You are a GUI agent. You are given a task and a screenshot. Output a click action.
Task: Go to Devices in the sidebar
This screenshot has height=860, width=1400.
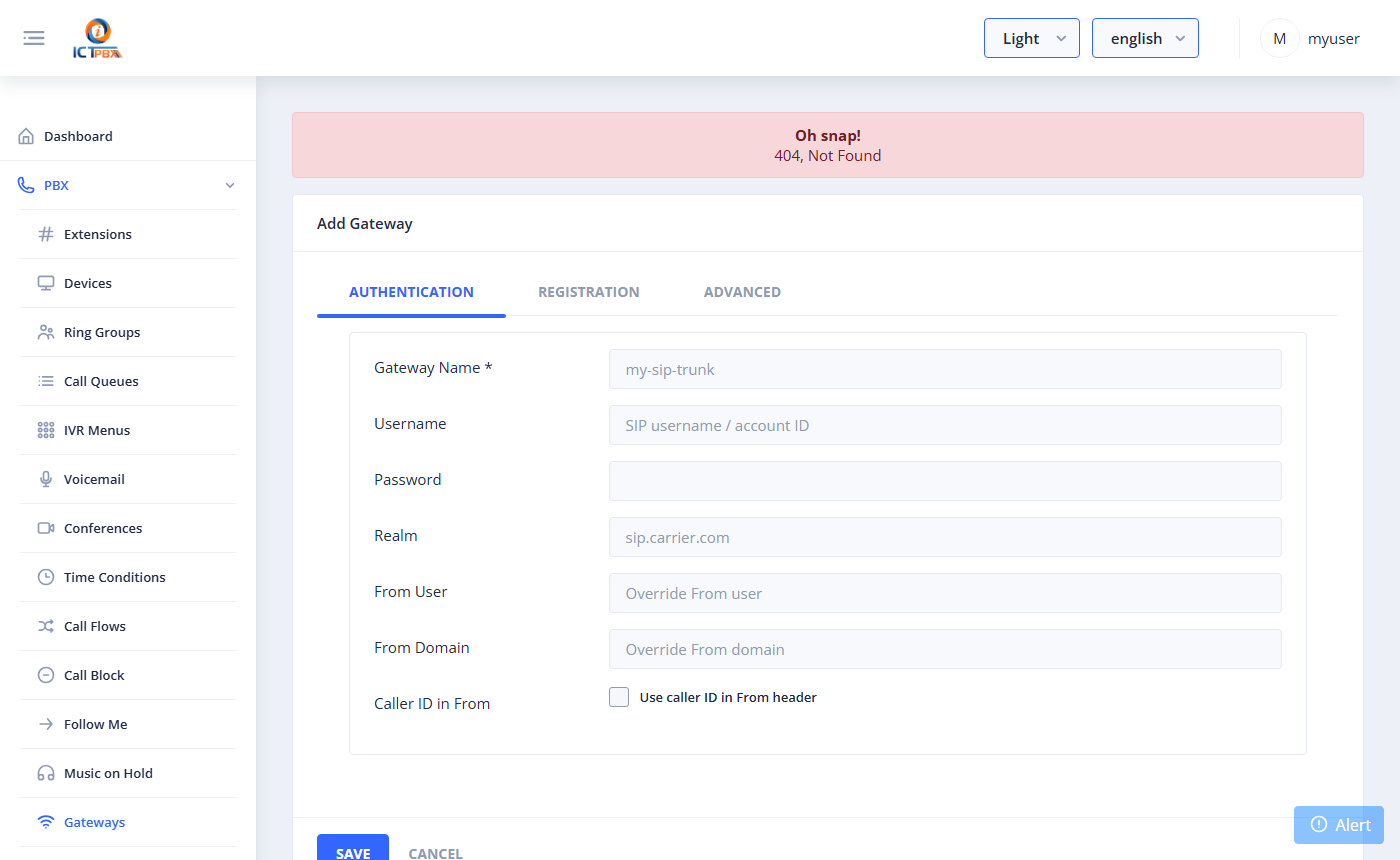(128, 283)
